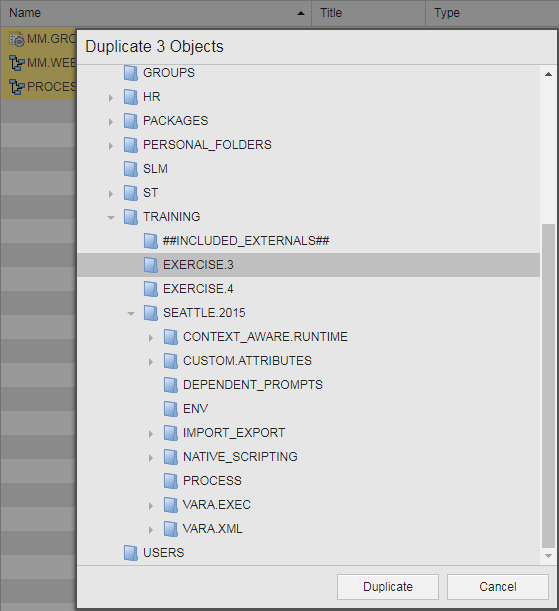This screenshot has width=559, height=611.
Task: Click the SLM folder icon
Action: pyautogui.click(x=130, y=169)
